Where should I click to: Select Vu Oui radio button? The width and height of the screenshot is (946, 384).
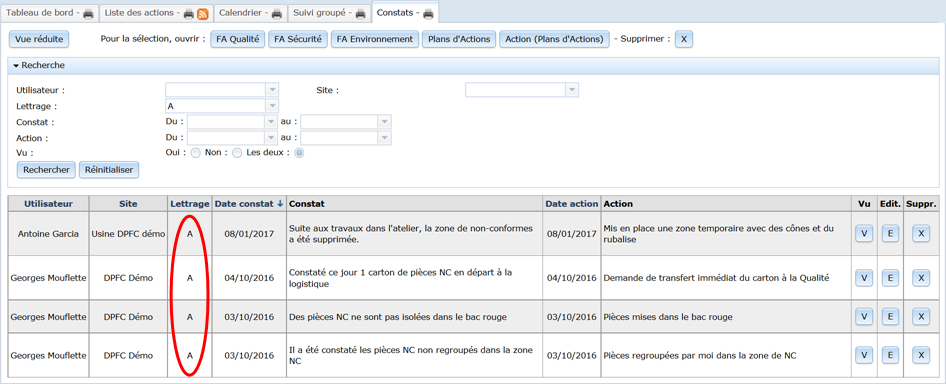[195, 153]
